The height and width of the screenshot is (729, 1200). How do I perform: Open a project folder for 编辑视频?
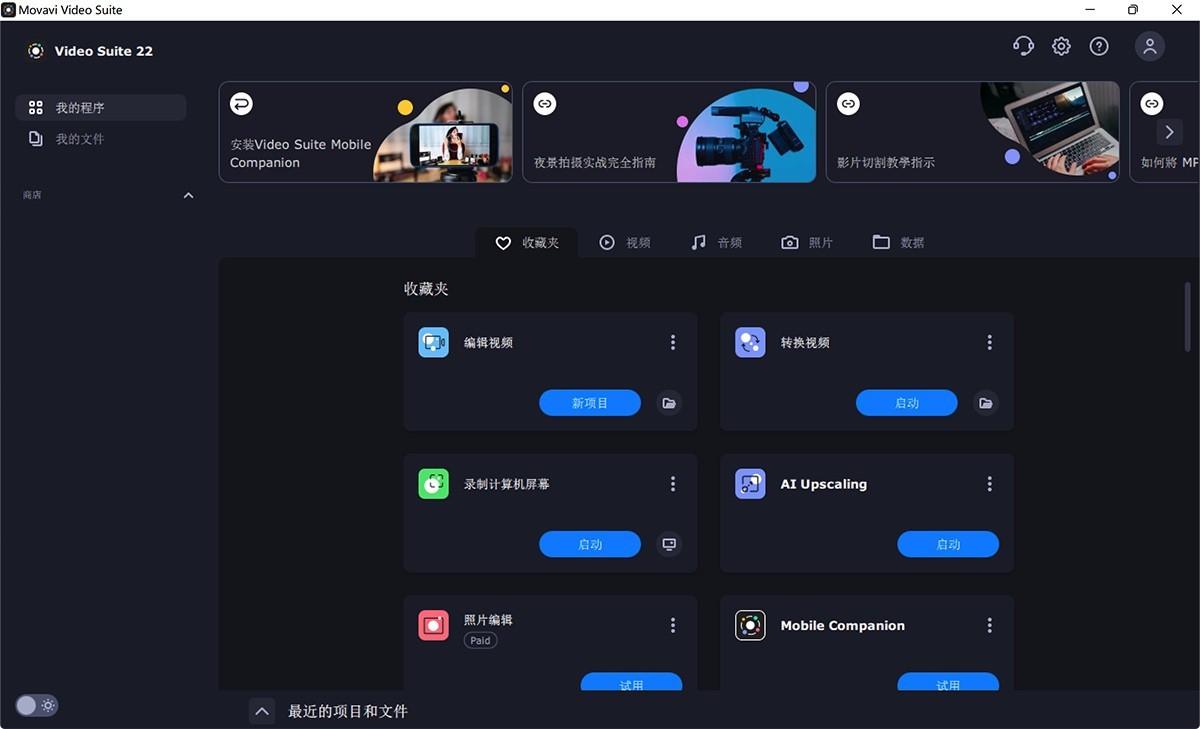[x=670, y=403]
